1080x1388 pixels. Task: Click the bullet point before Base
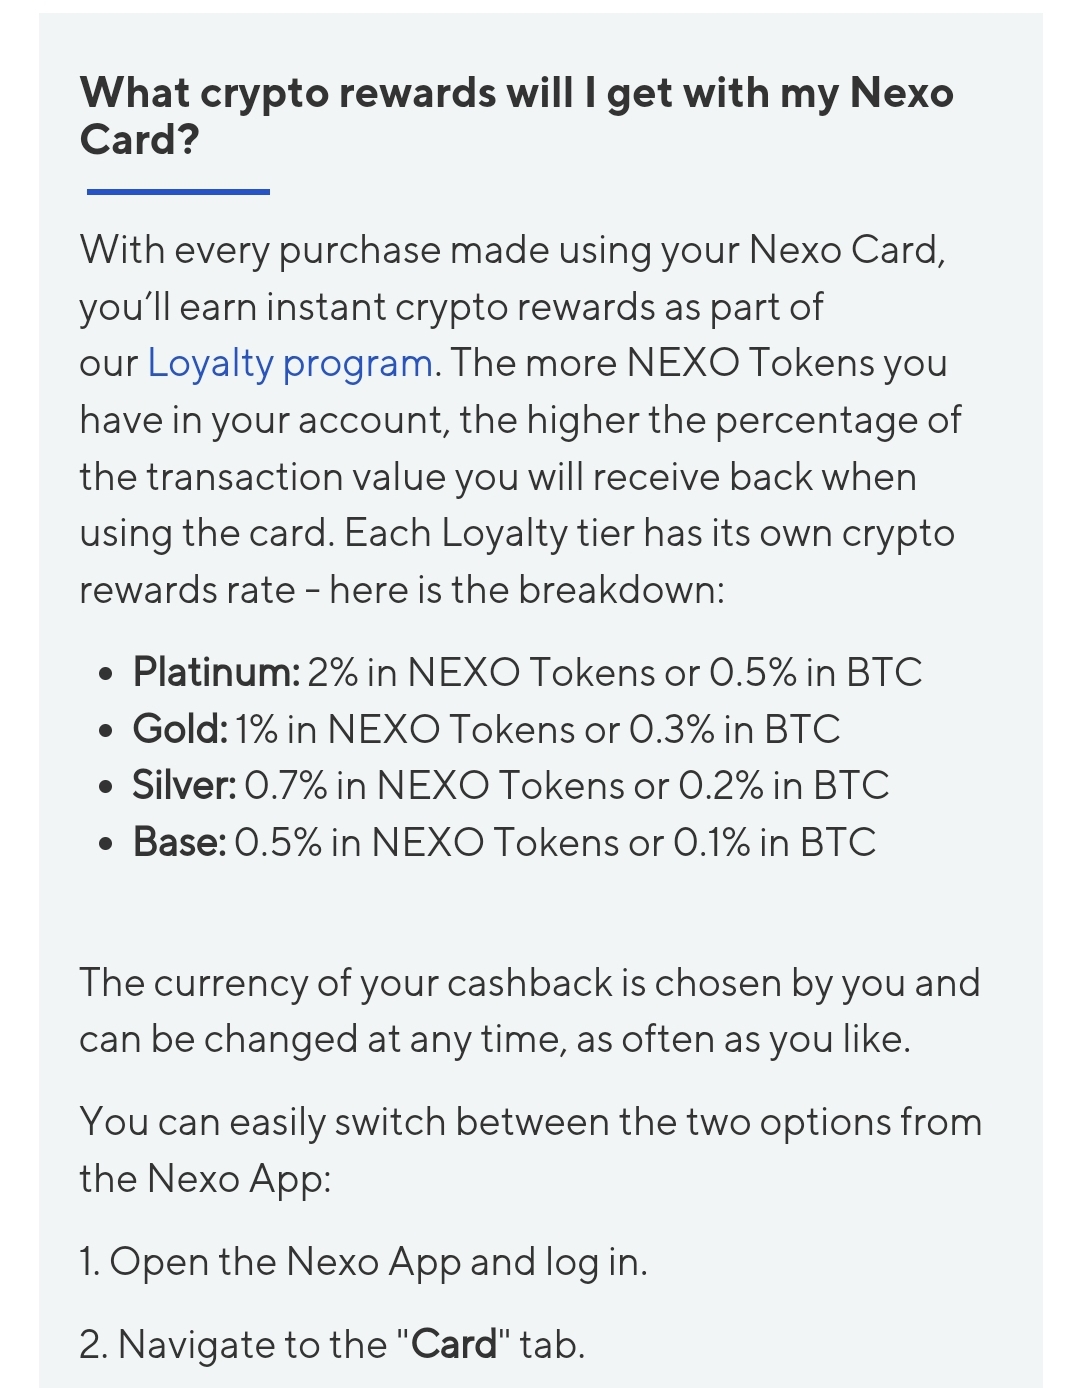click(x=106, y=845)
